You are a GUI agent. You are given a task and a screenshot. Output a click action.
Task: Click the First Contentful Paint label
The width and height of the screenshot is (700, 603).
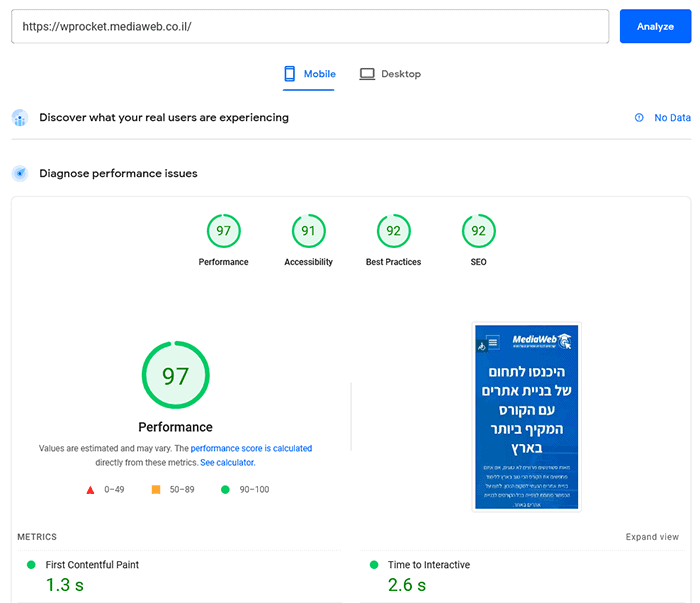pos(92,565)
